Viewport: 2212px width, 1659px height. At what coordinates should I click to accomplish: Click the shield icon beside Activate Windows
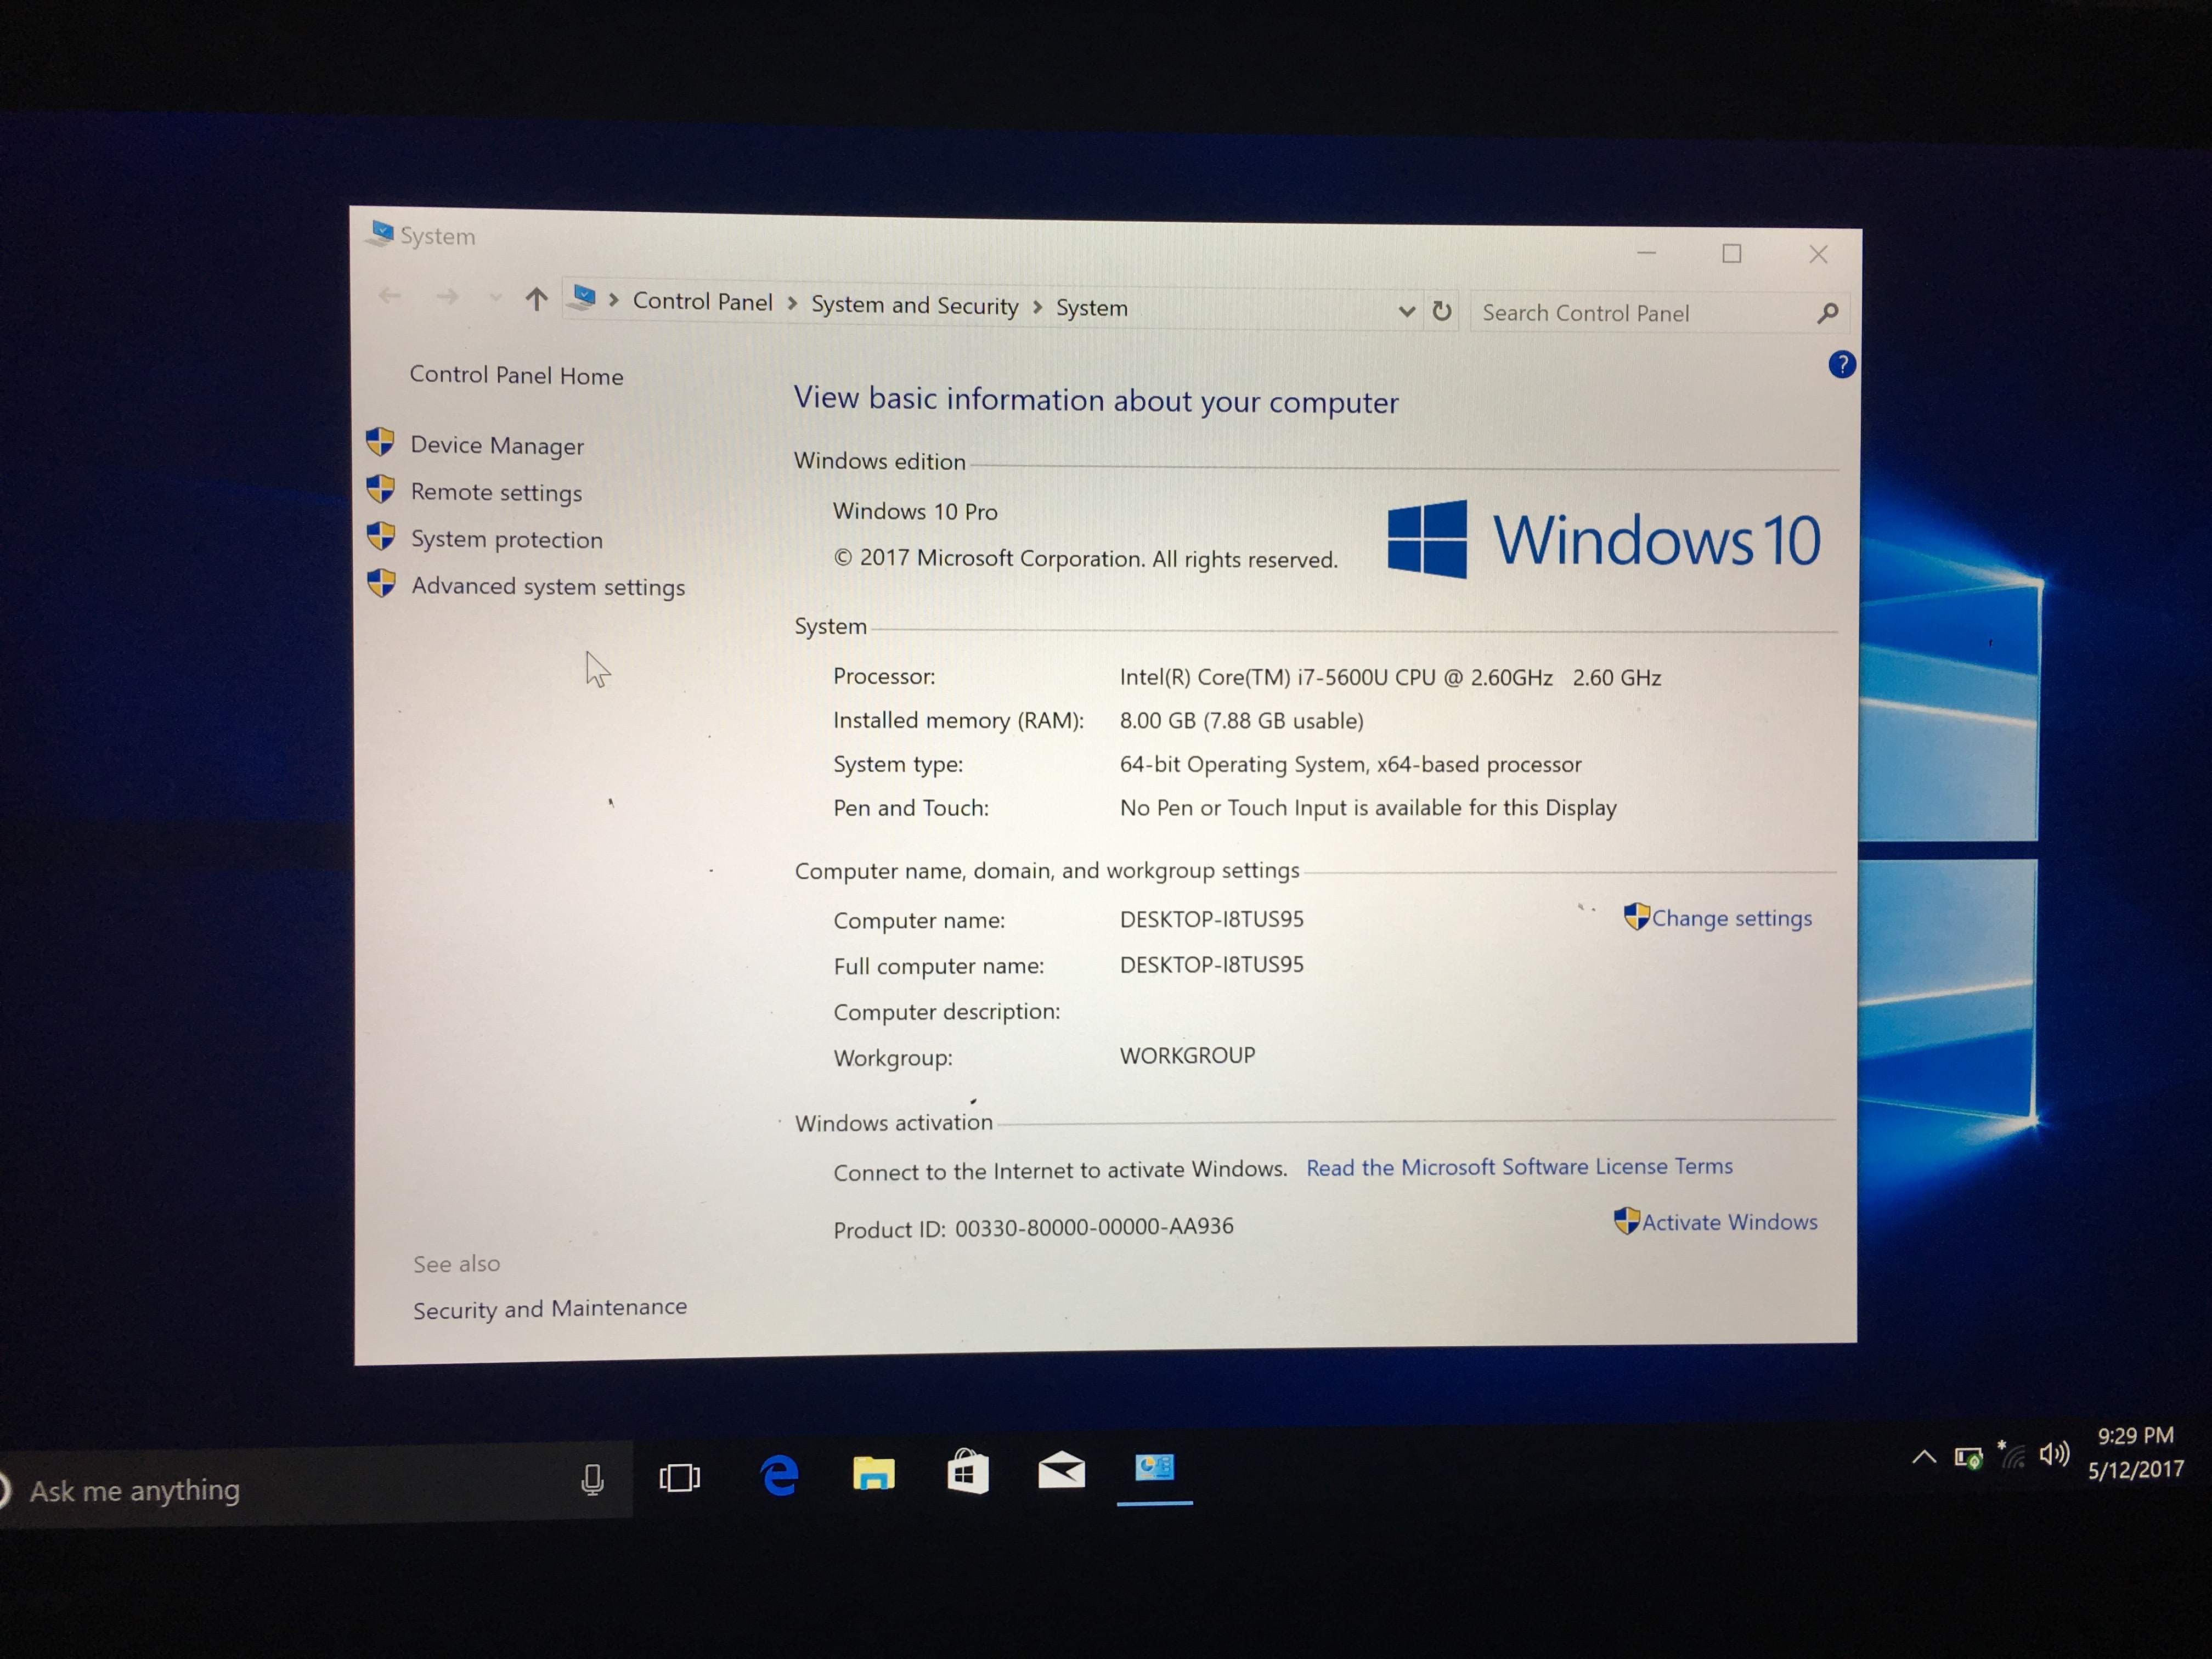1627,1221
